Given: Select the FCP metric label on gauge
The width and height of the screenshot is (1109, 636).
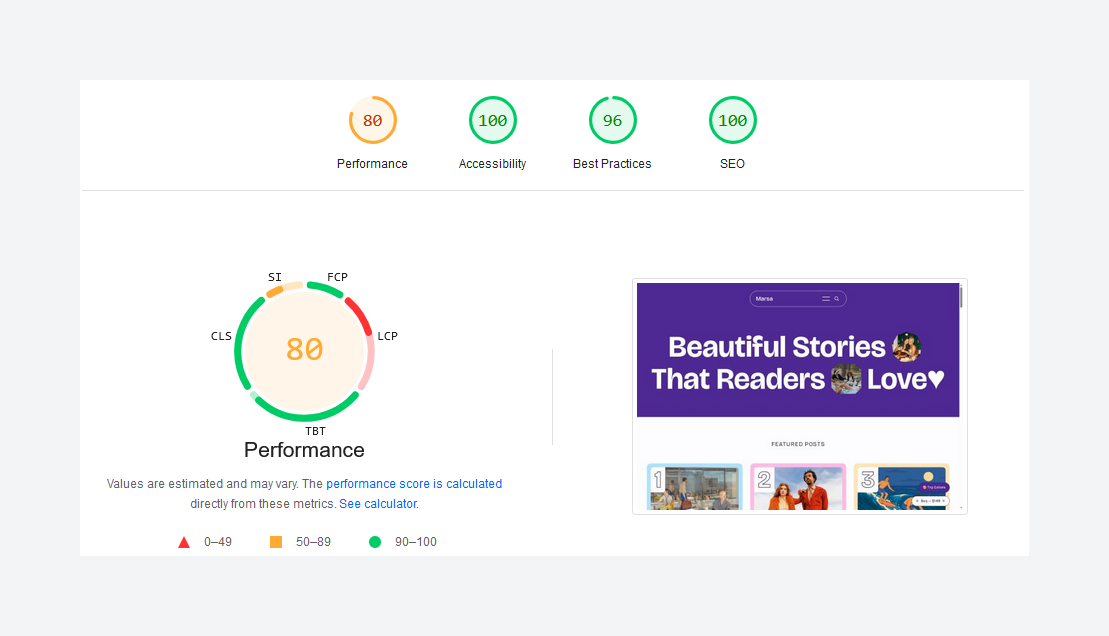Looking at the screenshot, I should pos(337,277).
